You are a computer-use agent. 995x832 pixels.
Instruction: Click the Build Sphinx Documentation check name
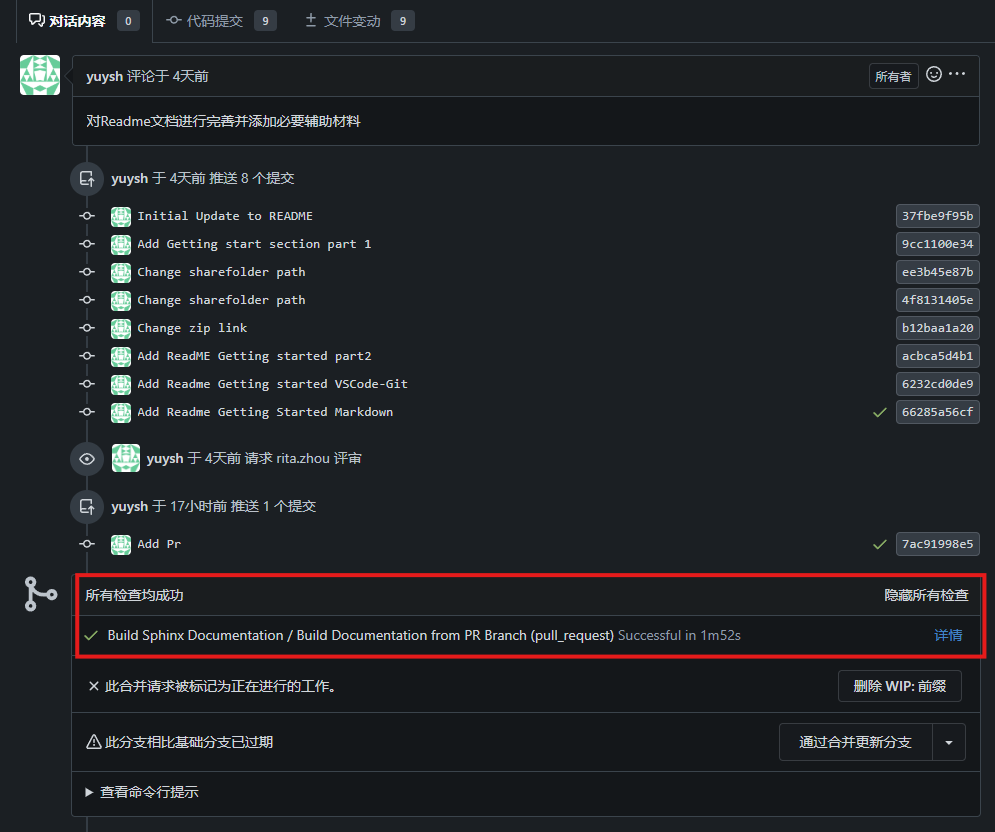(360, 635)
